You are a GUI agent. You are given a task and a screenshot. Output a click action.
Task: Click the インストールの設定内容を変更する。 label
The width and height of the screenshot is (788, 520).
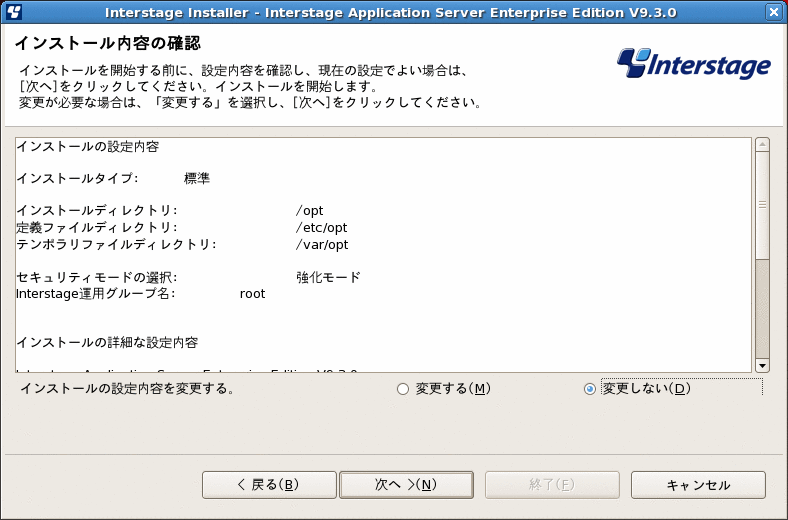(x=127, y=388)
